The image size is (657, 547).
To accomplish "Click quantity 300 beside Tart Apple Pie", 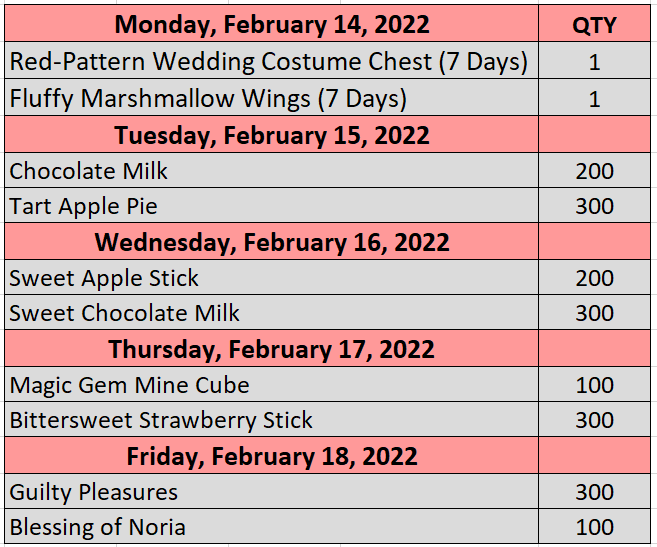I will [594, 207].
